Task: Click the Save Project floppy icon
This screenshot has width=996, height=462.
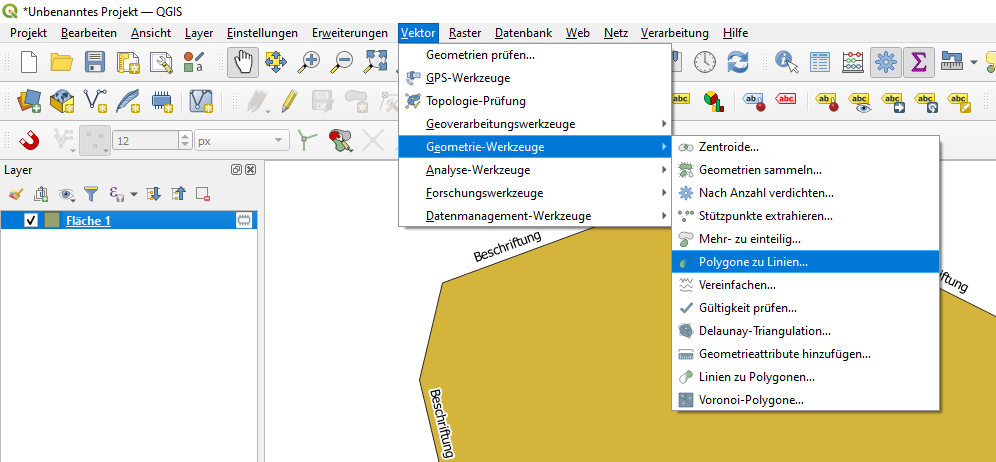Action: 95,62
